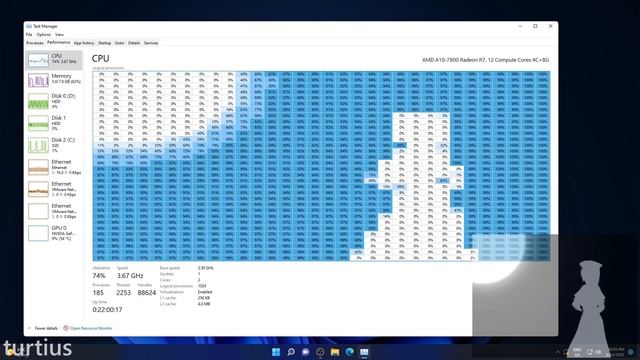
Task: Click the Virtualization Enabled value
Action: coord(204,292)
